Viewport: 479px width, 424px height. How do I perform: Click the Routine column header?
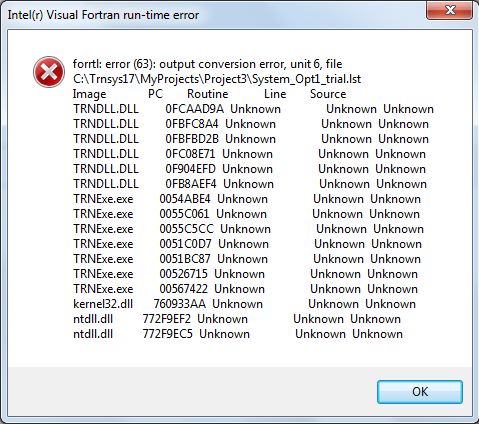208,94
